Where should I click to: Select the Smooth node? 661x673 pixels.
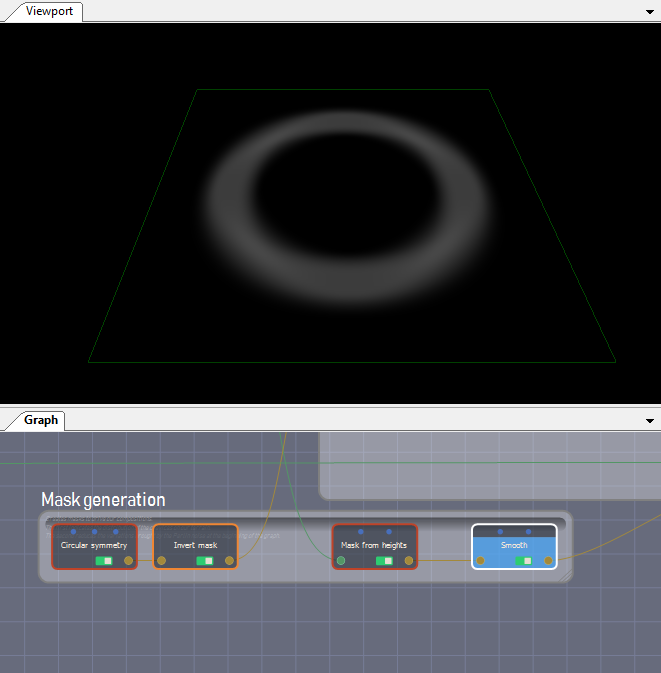[514, 545]
